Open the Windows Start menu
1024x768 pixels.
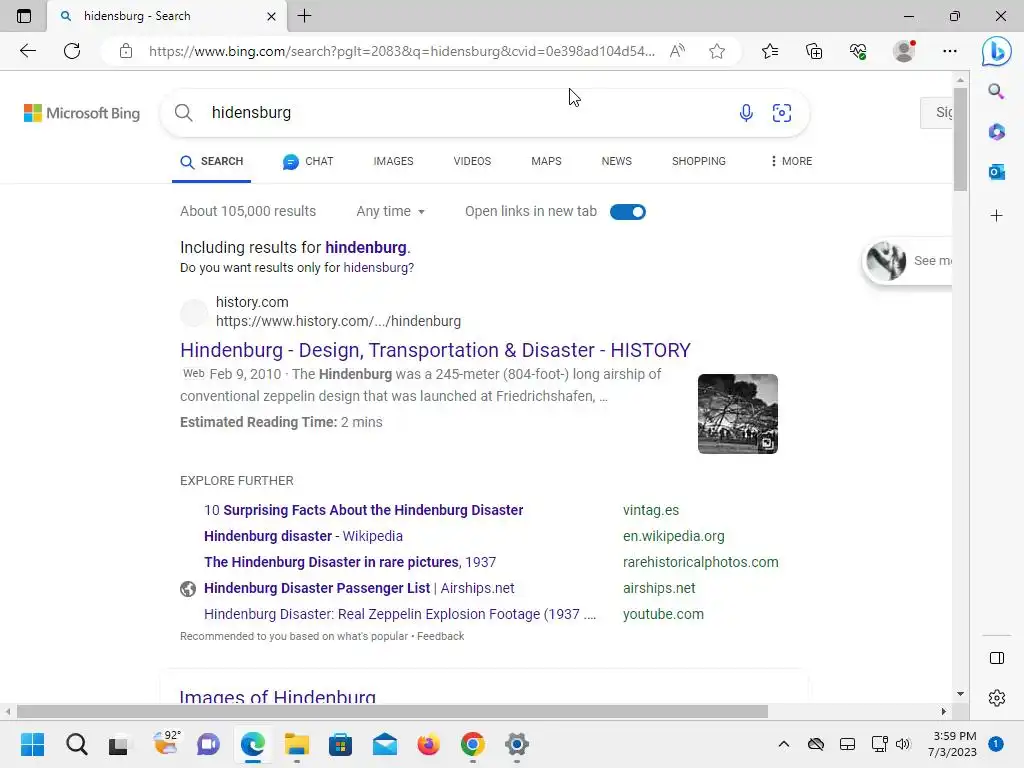point(32,744)
